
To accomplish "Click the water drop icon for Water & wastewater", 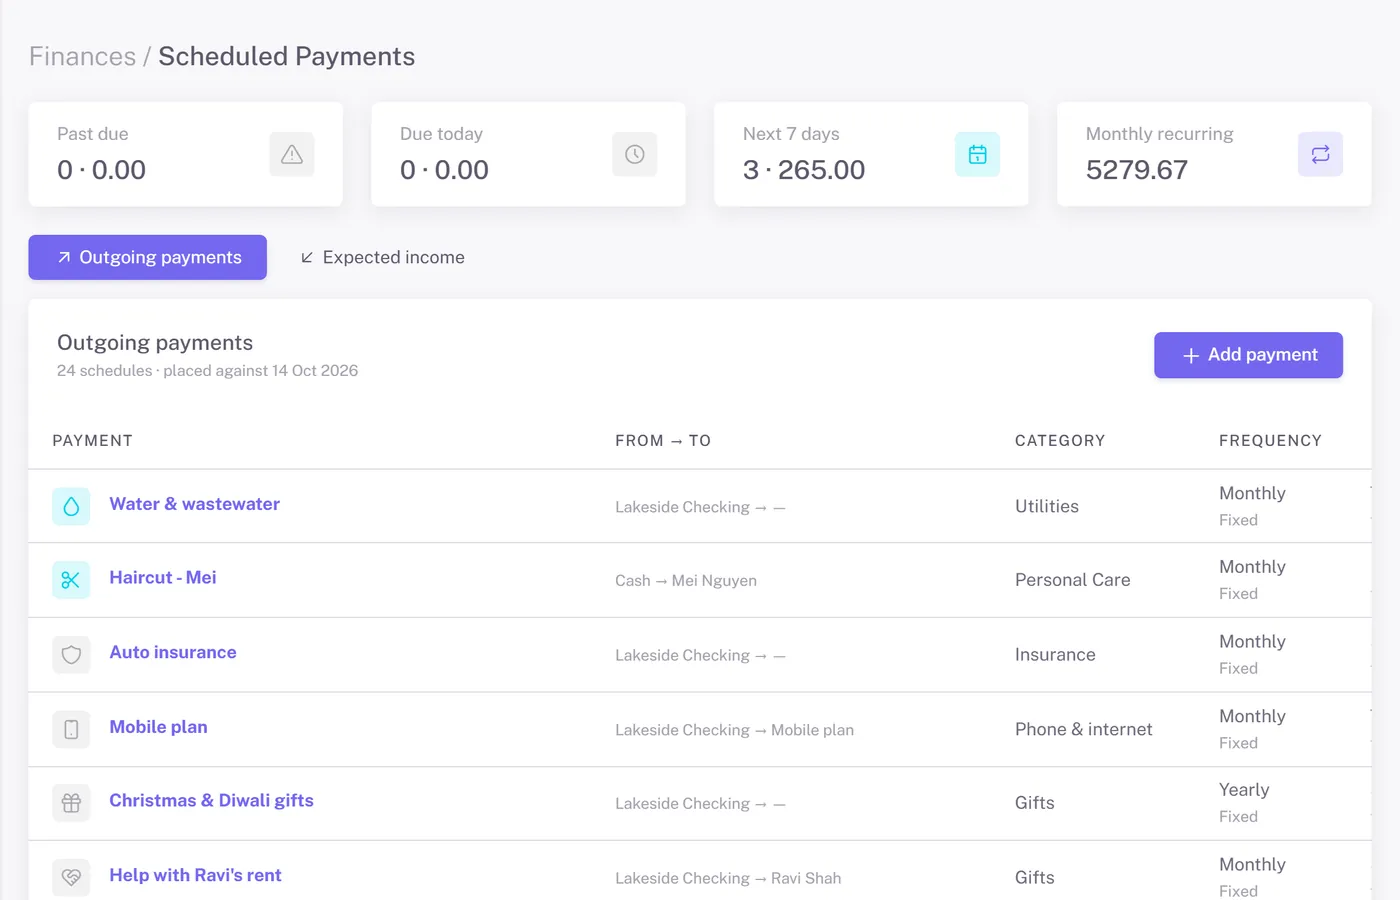I will pos(71,507).
